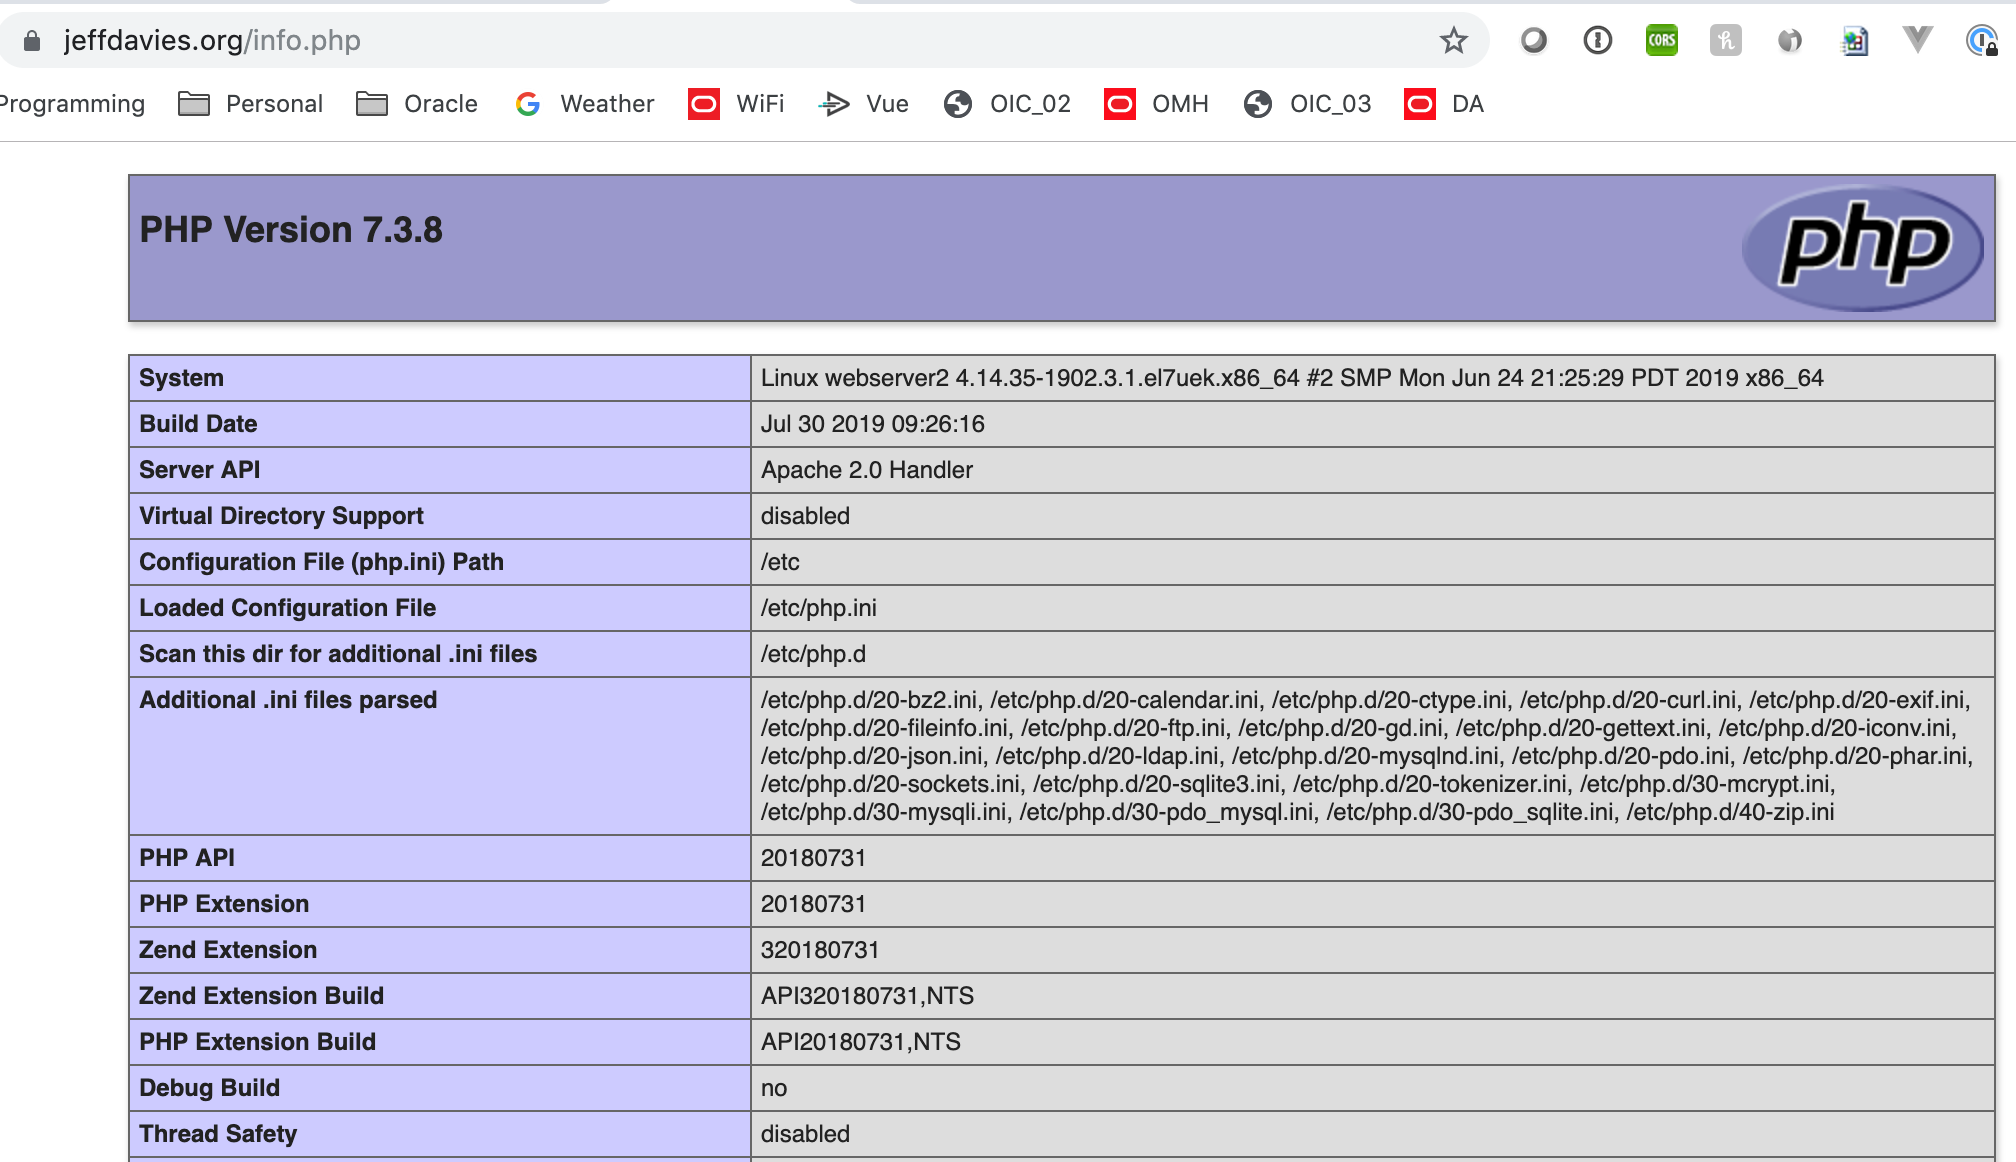Bookmark this page with the star icon

tap(1453, 41)
